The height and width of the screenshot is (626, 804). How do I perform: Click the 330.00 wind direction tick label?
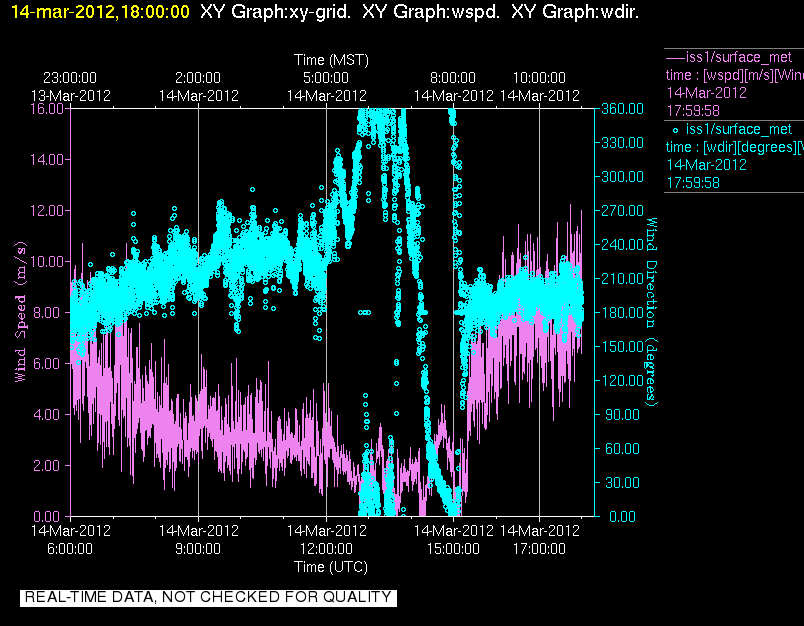(x=622, y=143)
